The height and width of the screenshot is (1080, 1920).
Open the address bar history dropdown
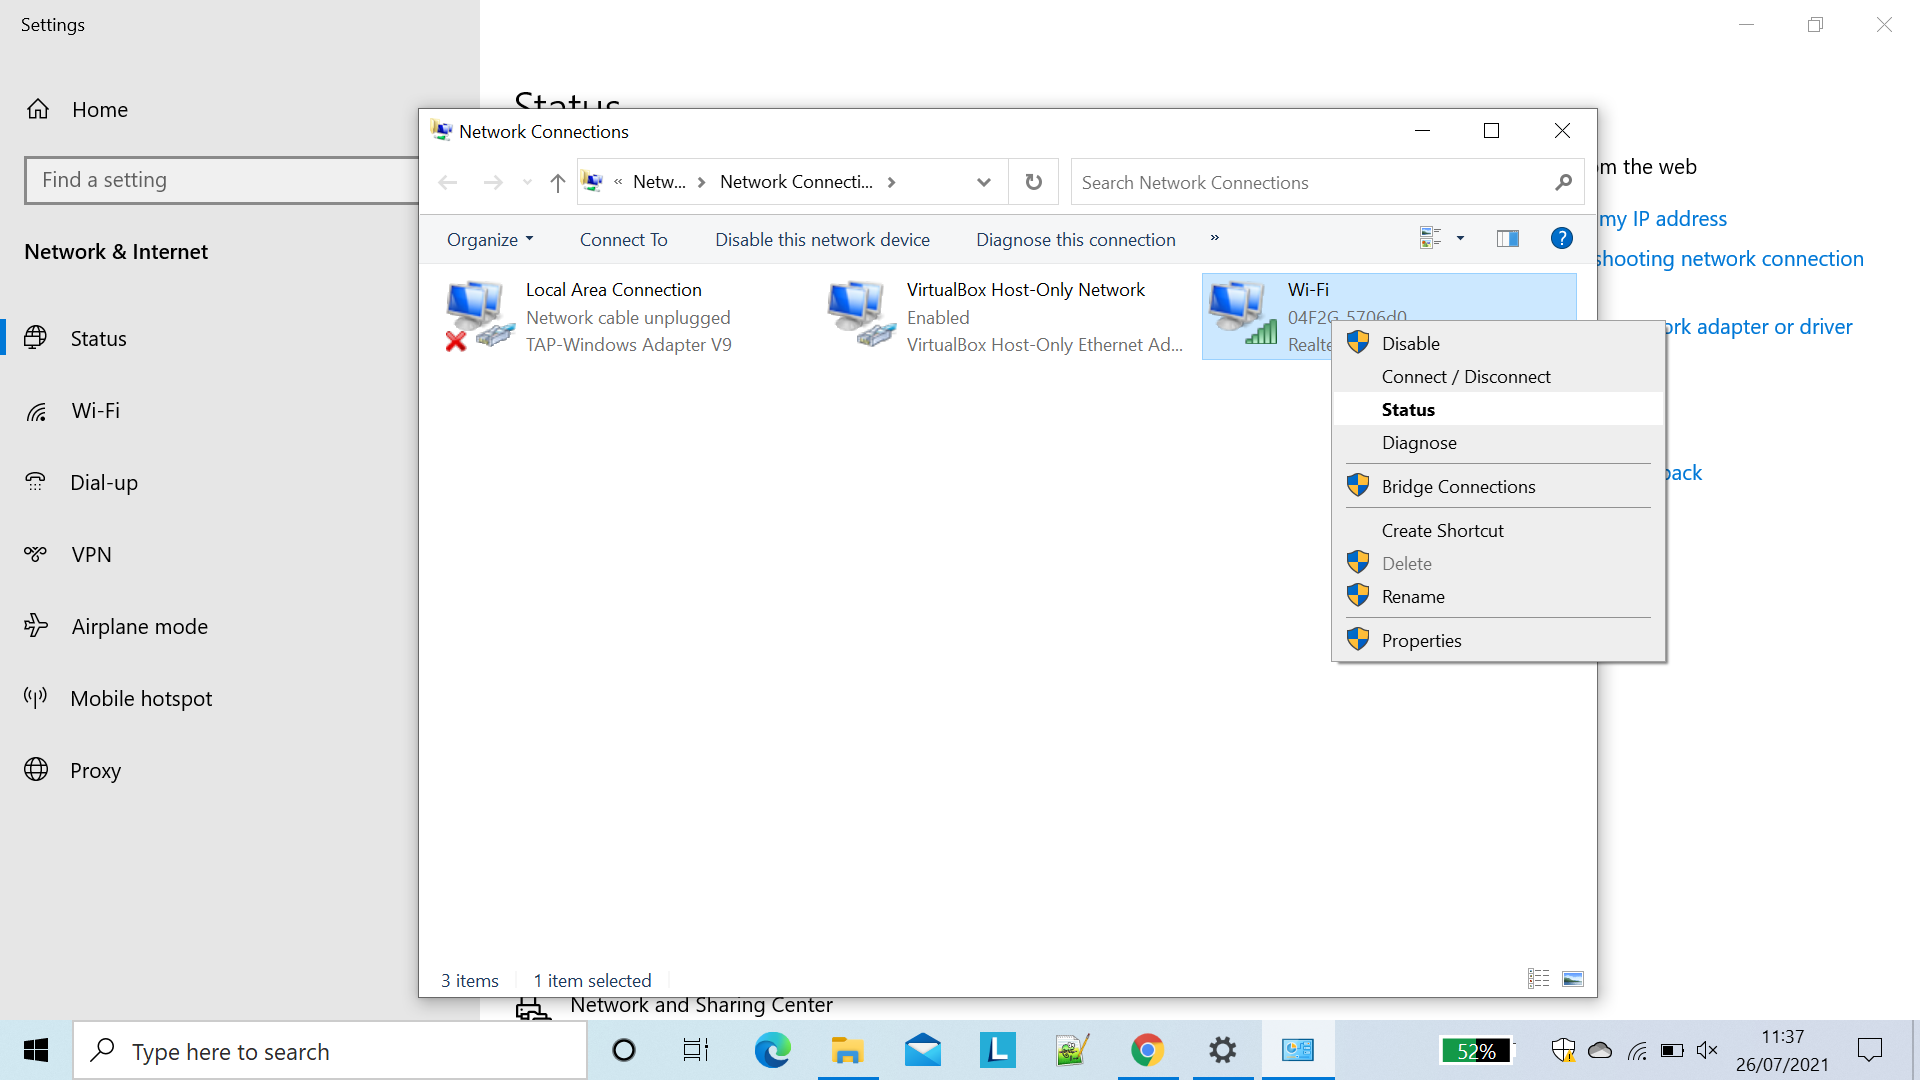click(983, 182)
